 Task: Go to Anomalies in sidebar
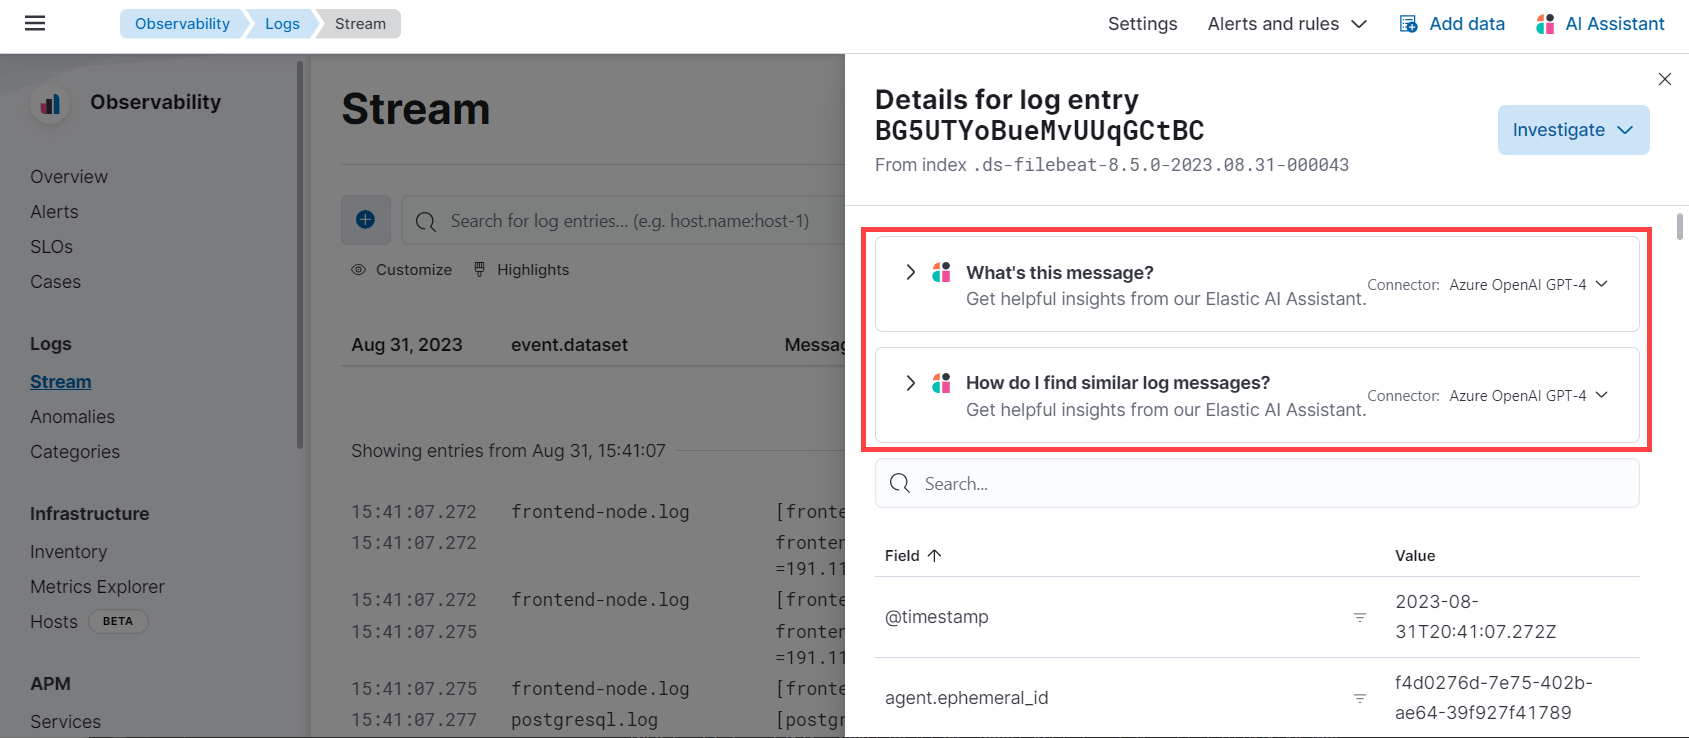[x=72, y=417]
